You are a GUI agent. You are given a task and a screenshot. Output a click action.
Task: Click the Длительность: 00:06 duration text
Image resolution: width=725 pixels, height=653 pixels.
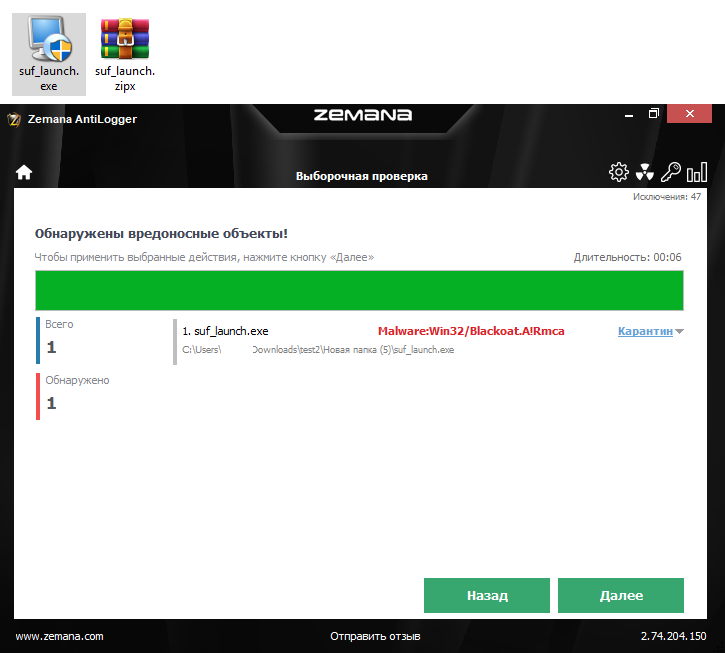(x=627, y=257)
